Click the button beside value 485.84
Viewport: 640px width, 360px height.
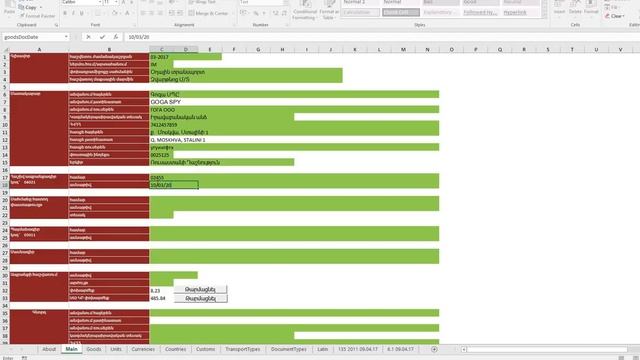point(200,298)
